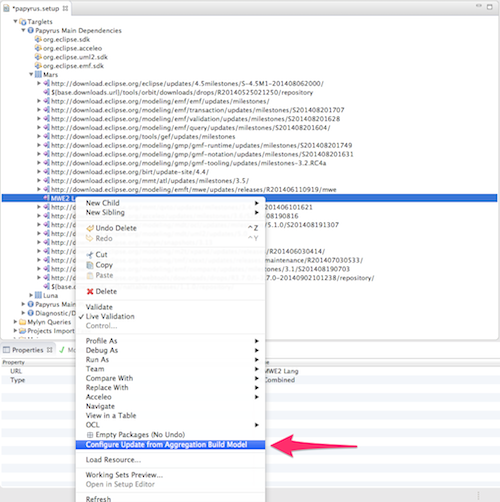
Task: Click the Empty Packages icon
Action: 90,435
